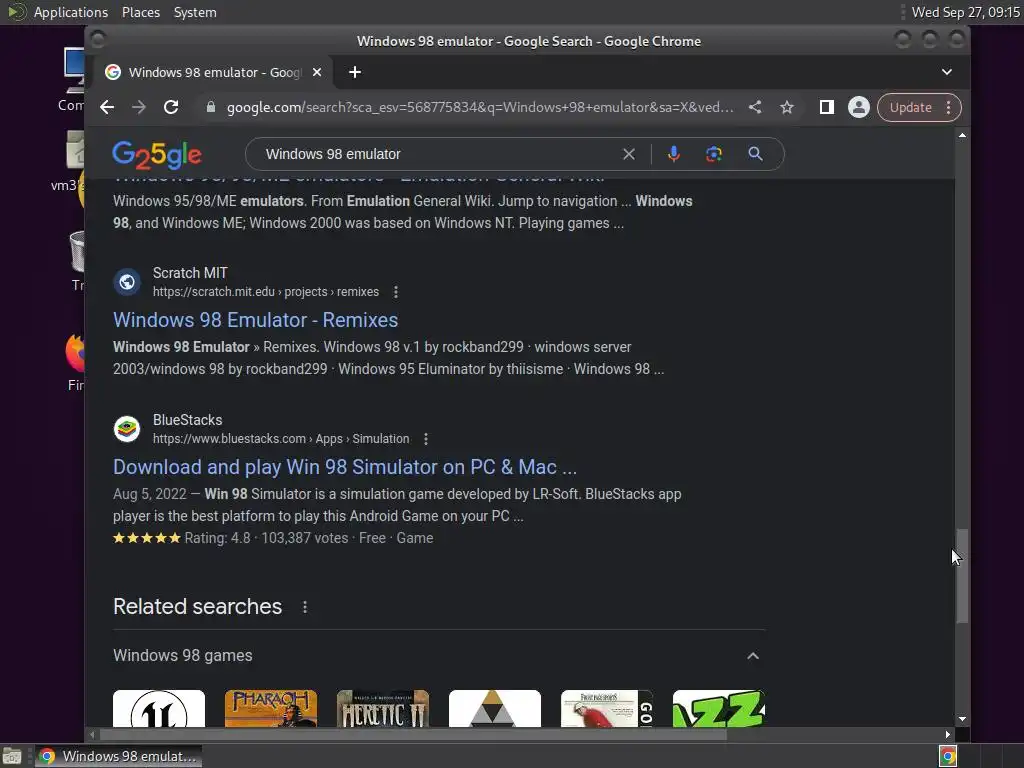Viewport: 1024px width, 768px height.
Task: Select the Unreal game thumbnail
Action: pyautogui.click(x=159, y=709)
